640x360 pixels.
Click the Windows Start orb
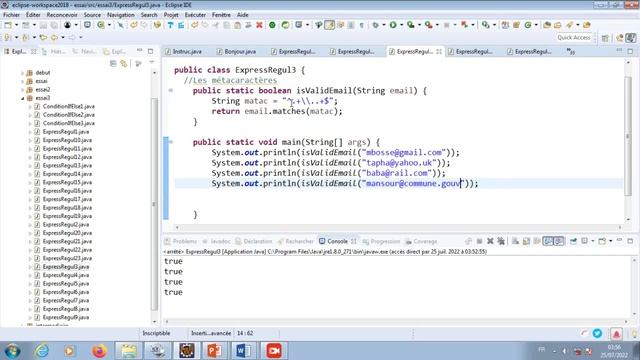click(x=12, y=351)
